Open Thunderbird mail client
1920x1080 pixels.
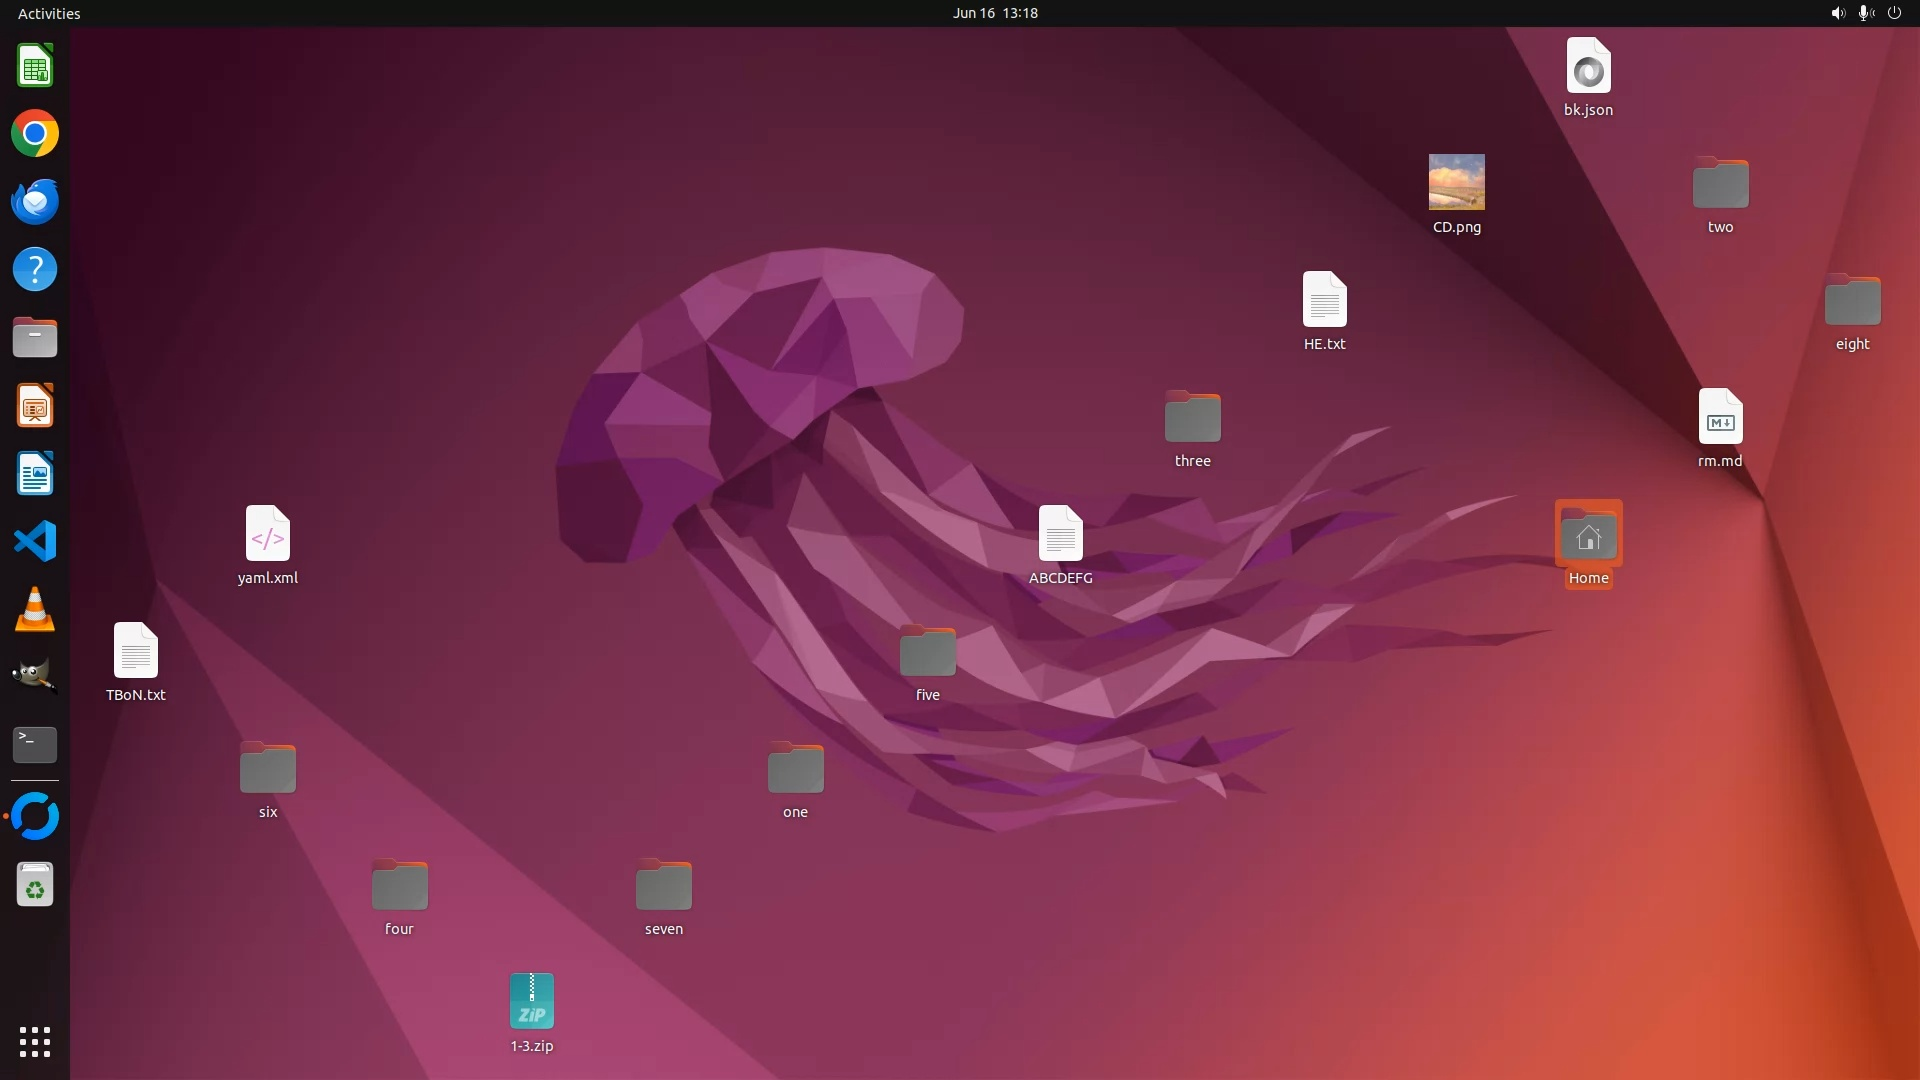[35, 202]
